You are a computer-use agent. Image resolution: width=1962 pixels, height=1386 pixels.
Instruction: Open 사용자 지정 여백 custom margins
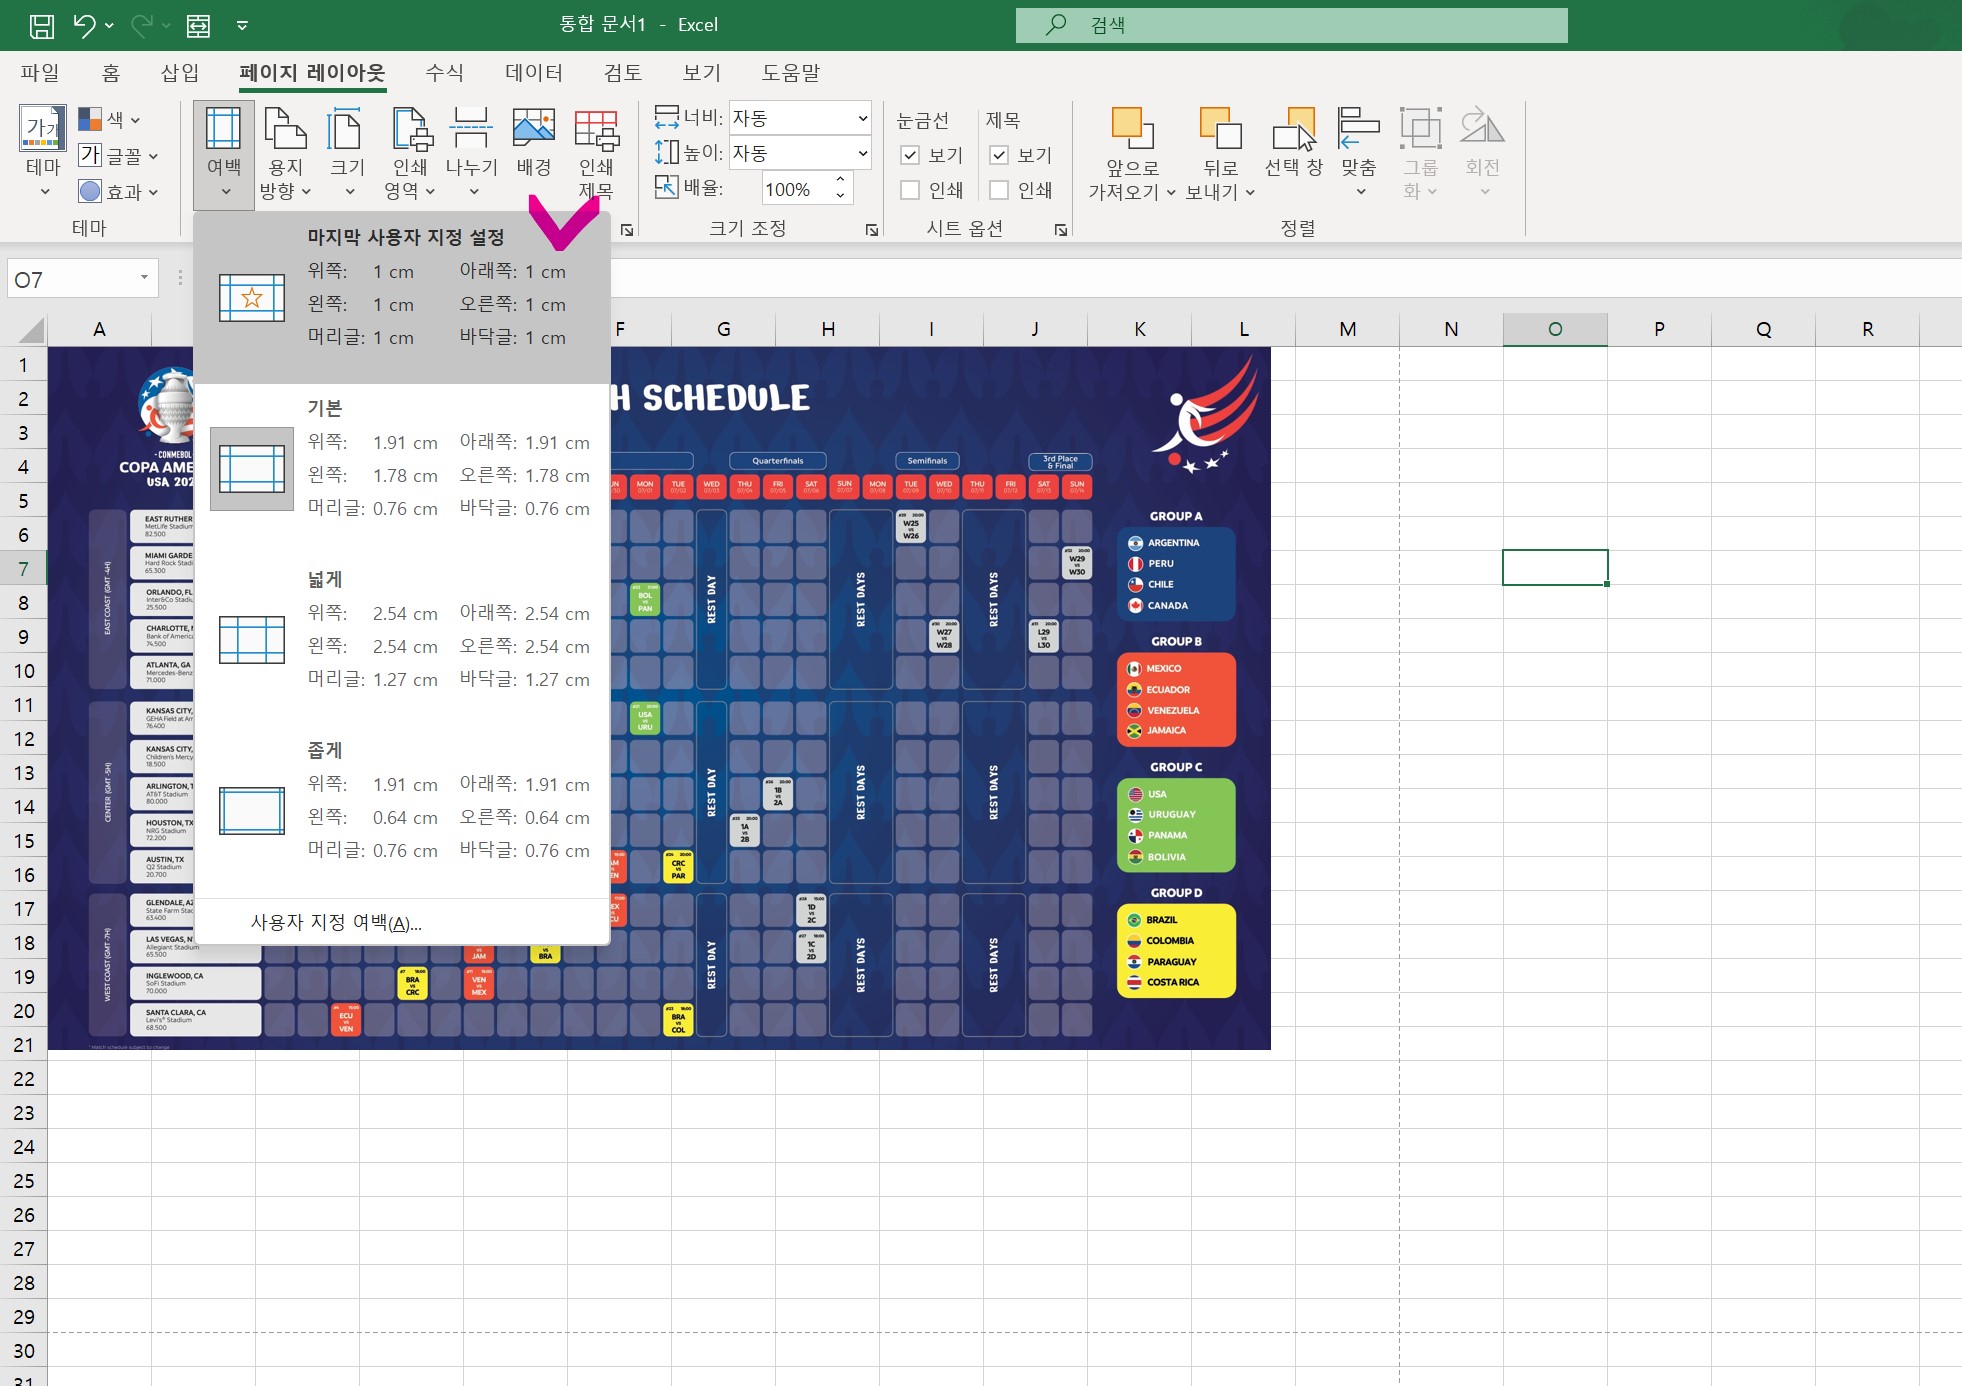coord(402,923)
